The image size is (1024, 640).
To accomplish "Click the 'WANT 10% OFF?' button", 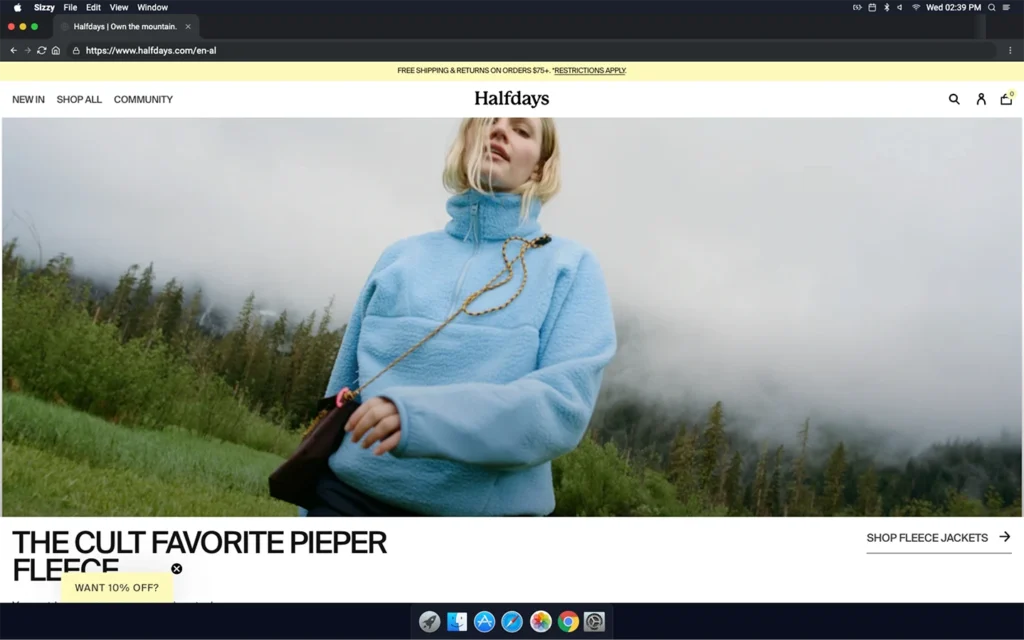I will coord(117,588).
